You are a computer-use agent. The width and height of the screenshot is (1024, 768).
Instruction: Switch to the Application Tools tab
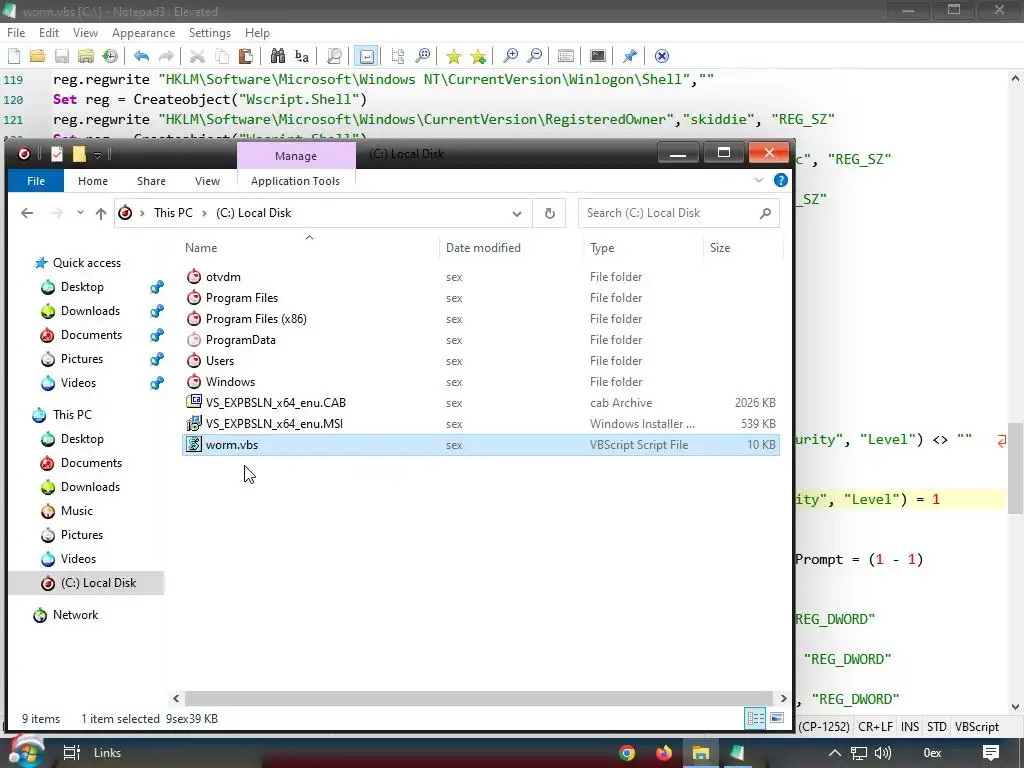[295, 181]
